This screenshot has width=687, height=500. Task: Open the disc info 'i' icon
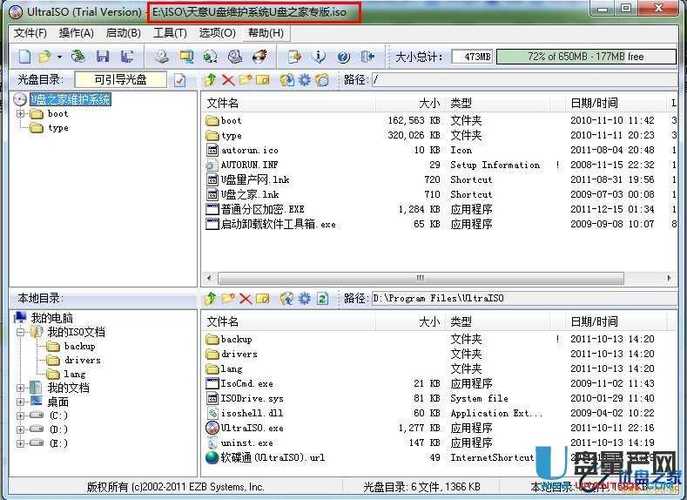click(x=319, y=57)
